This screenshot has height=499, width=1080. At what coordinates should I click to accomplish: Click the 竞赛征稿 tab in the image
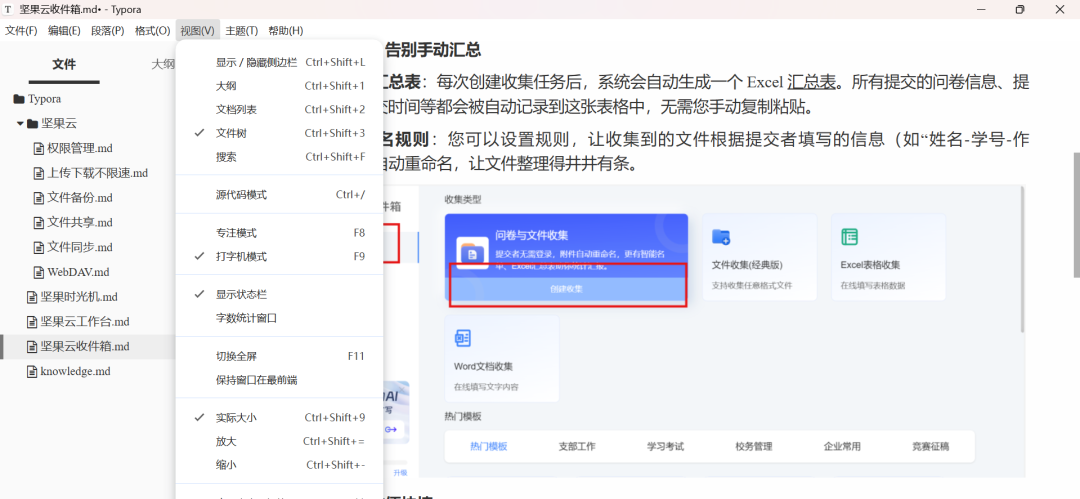click(x=931, y=447)
